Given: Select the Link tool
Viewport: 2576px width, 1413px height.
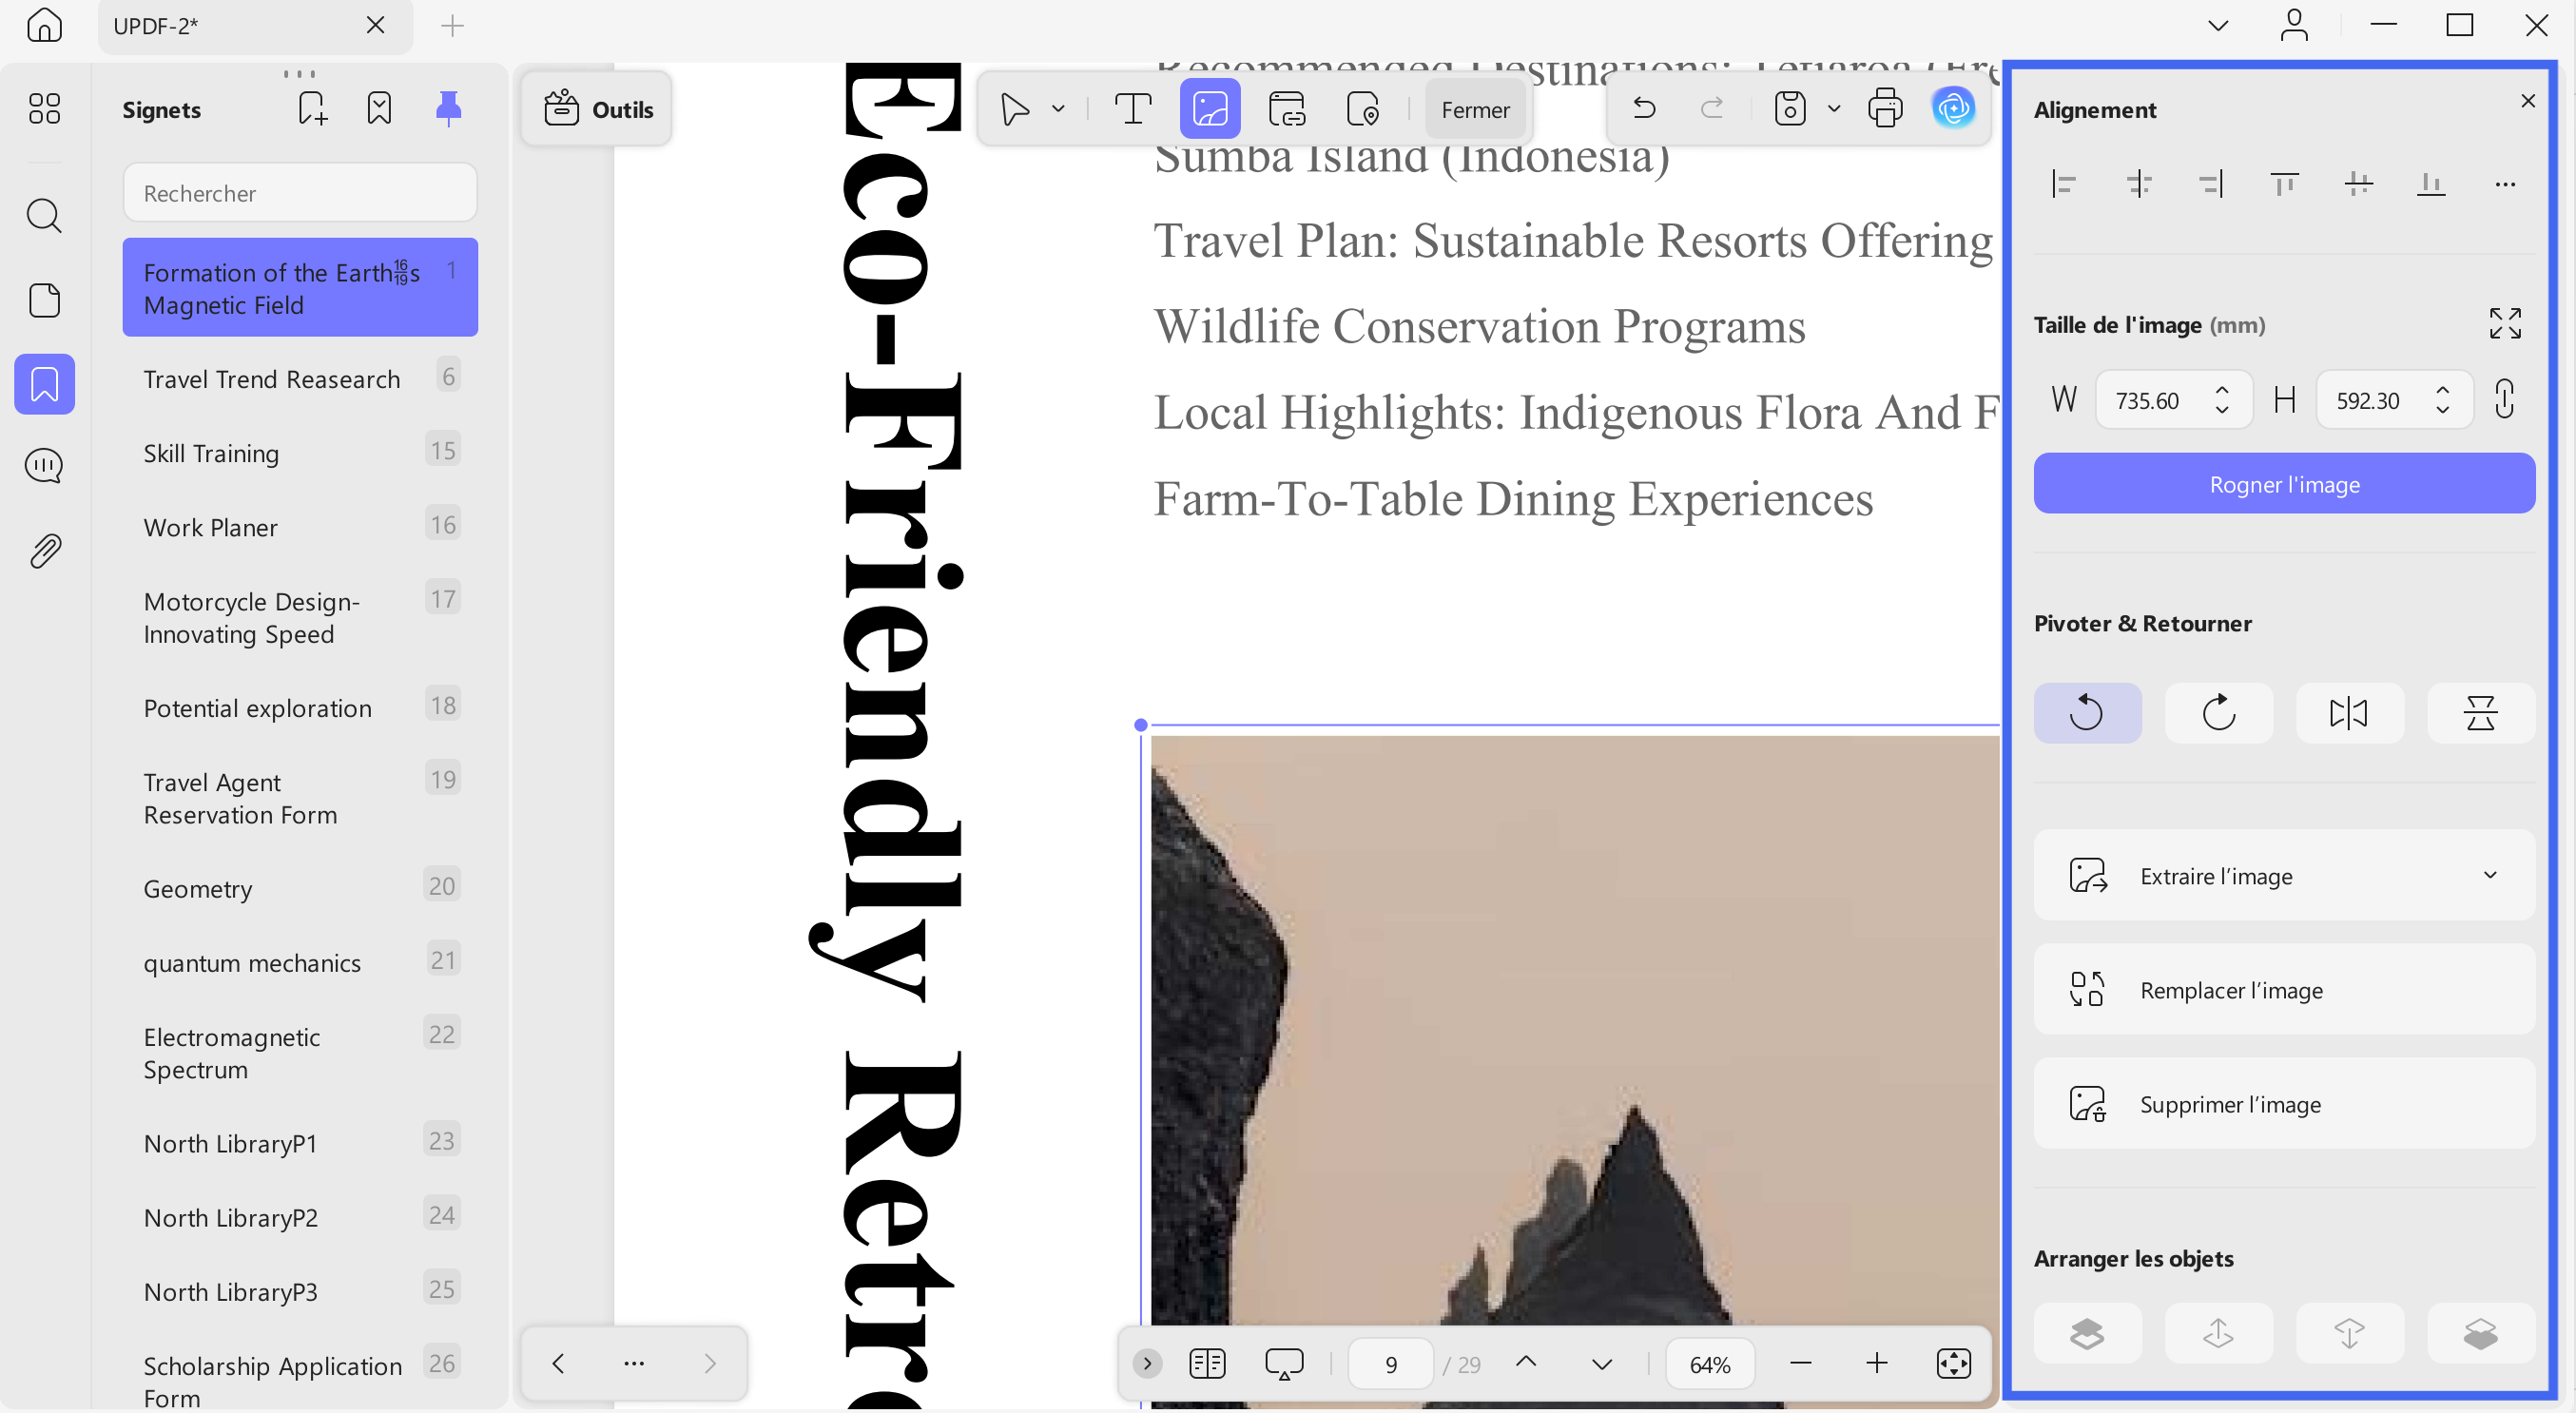Looking at the screenshot, I should (x=1287, y=109).
